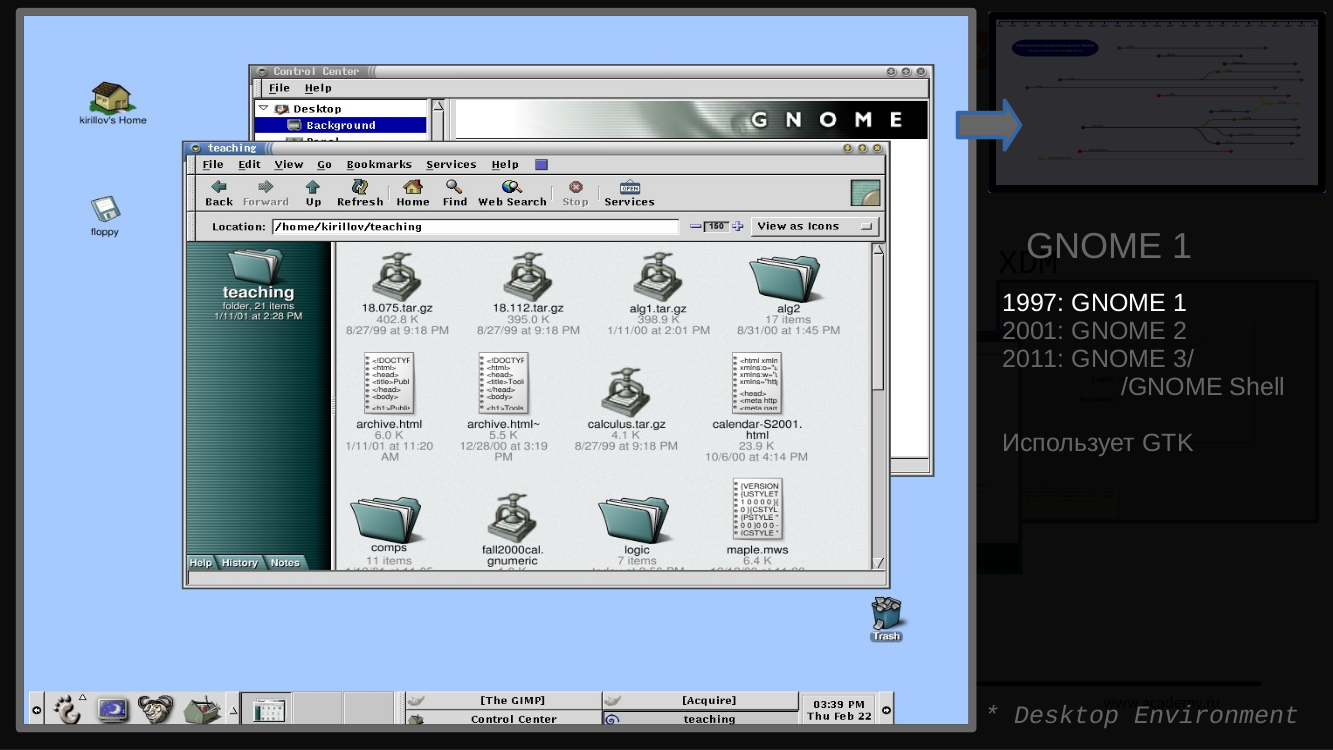
Task: Click the Control Center tree scroll-up arrow
Action: click(x=438, y=106)
